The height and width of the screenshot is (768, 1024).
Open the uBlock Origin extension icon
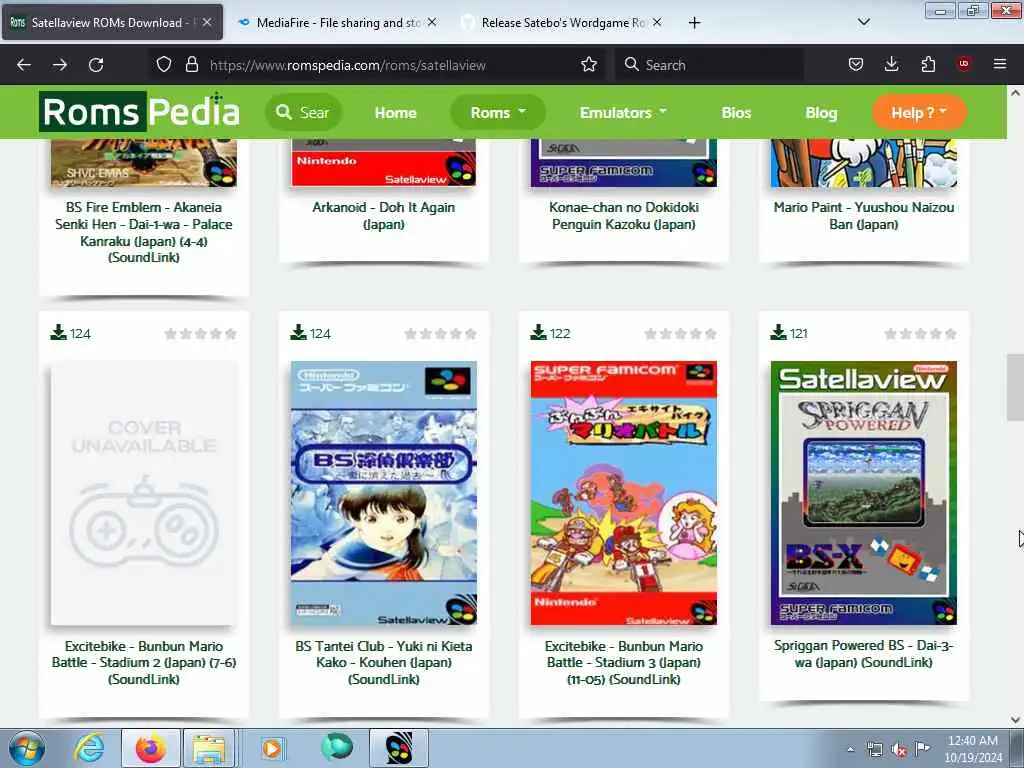click(x=964, y=65)
